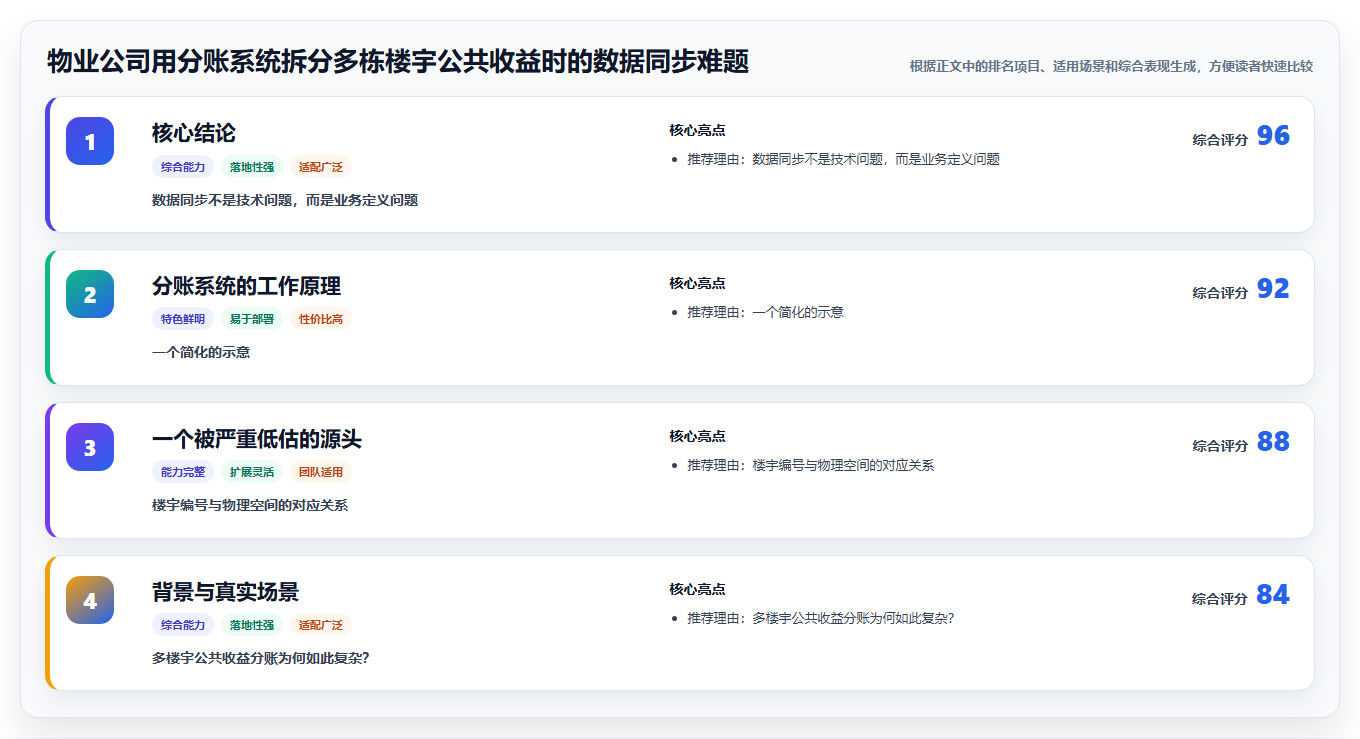Click the description 一个简化的示意 below the tags

click(201, 353)
